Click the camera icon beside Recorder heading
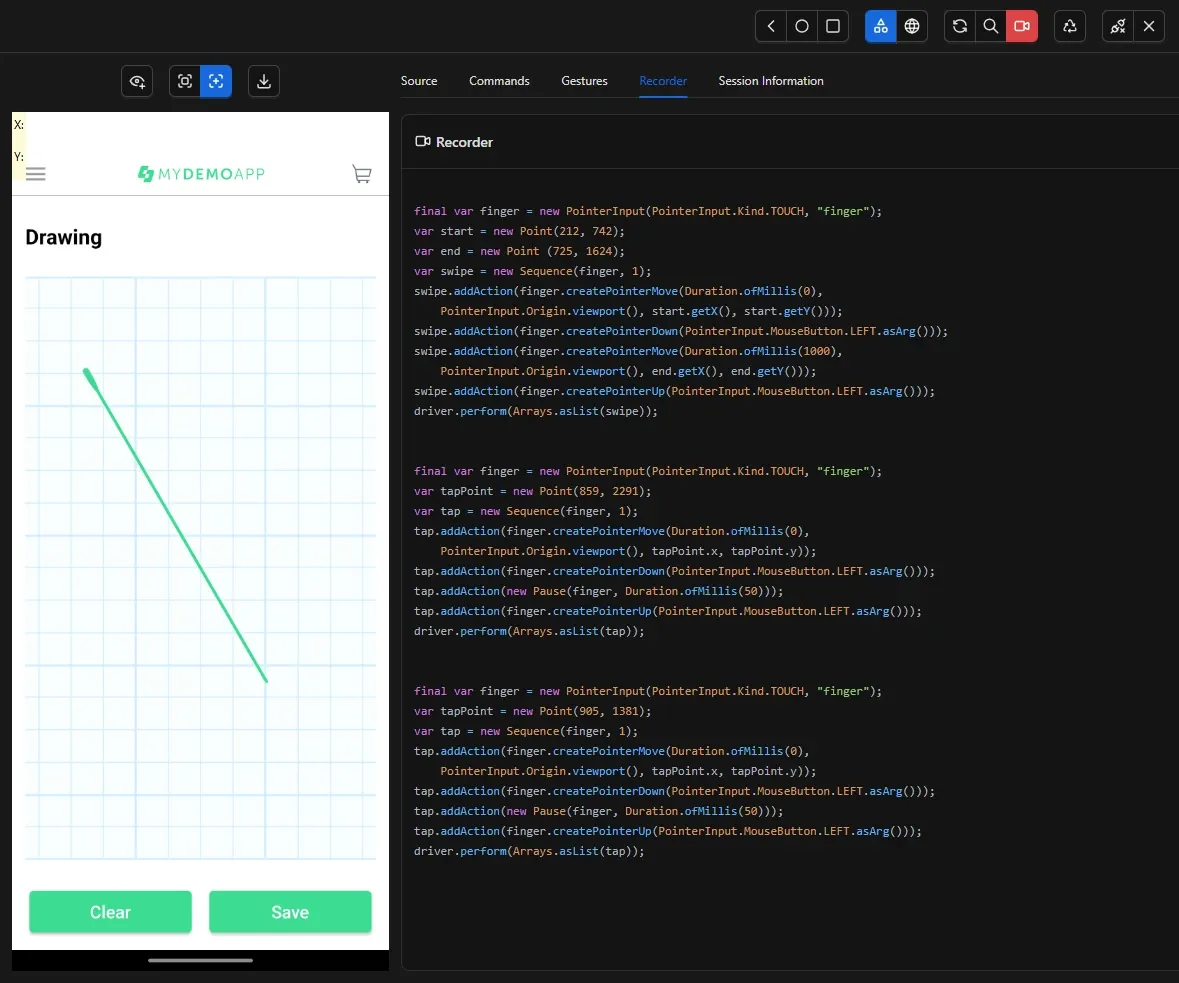 423,141
